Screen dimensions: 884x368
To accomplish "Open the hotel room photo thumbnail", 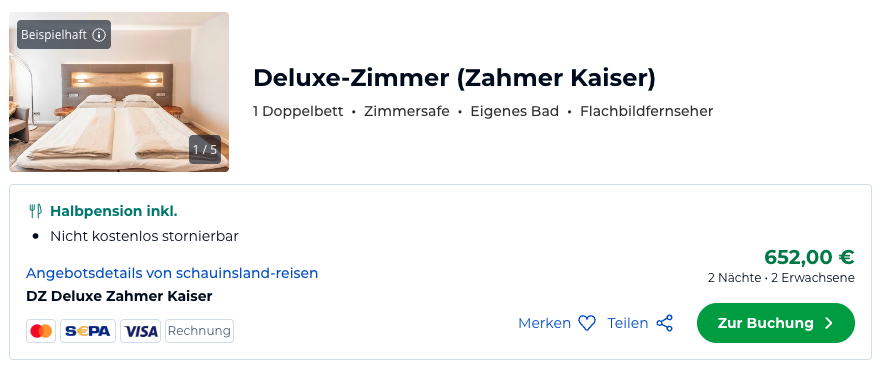I will (119, 92).
